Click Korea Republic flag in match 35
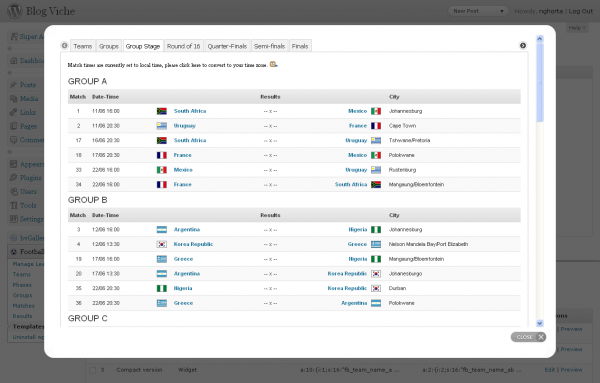600x383 pixels. pyautogui.click(x=376, y=288)
